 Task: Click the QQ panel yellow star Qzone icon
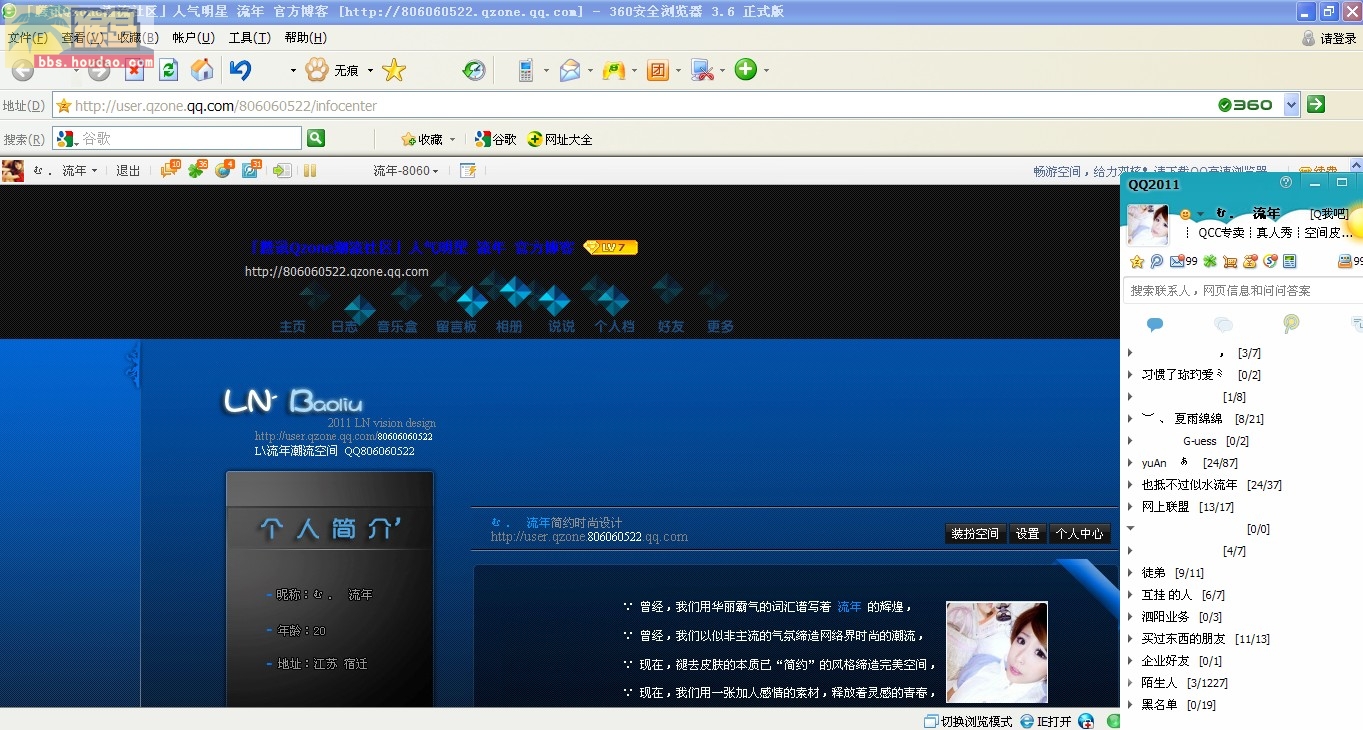[1137, 261]
